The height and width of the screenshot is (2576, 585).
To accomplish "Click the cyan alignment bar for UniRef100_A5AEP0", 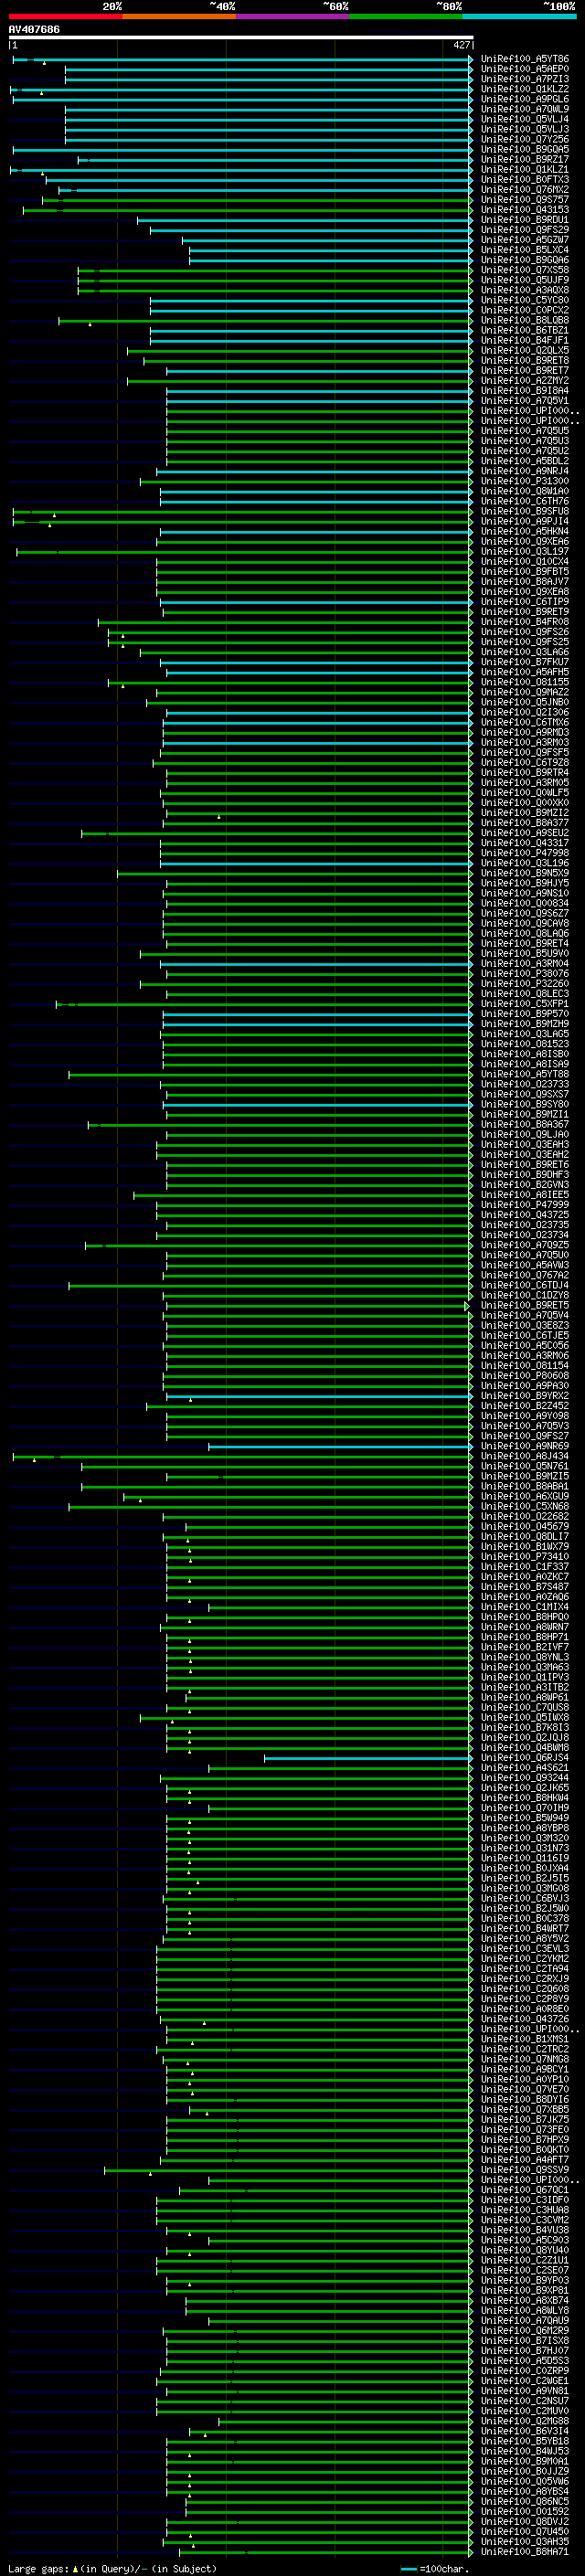I will pyautogui.click(x=269, y=69).
